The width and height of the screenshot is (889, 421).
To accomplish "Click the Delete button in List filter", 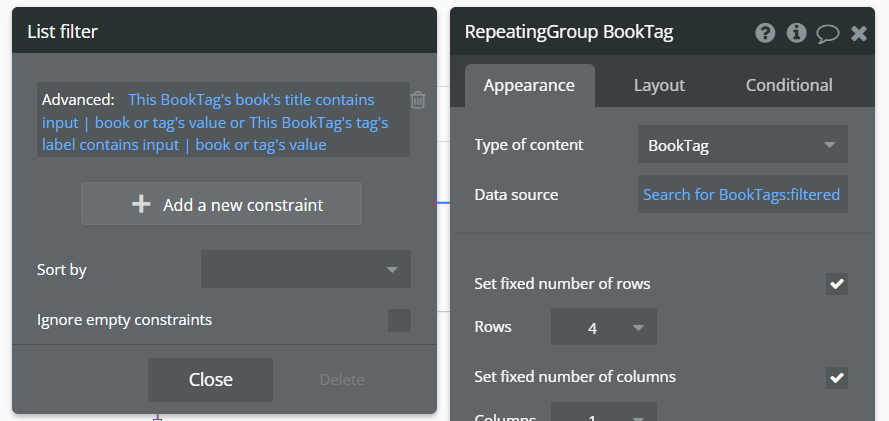I will tap(342, 380).
